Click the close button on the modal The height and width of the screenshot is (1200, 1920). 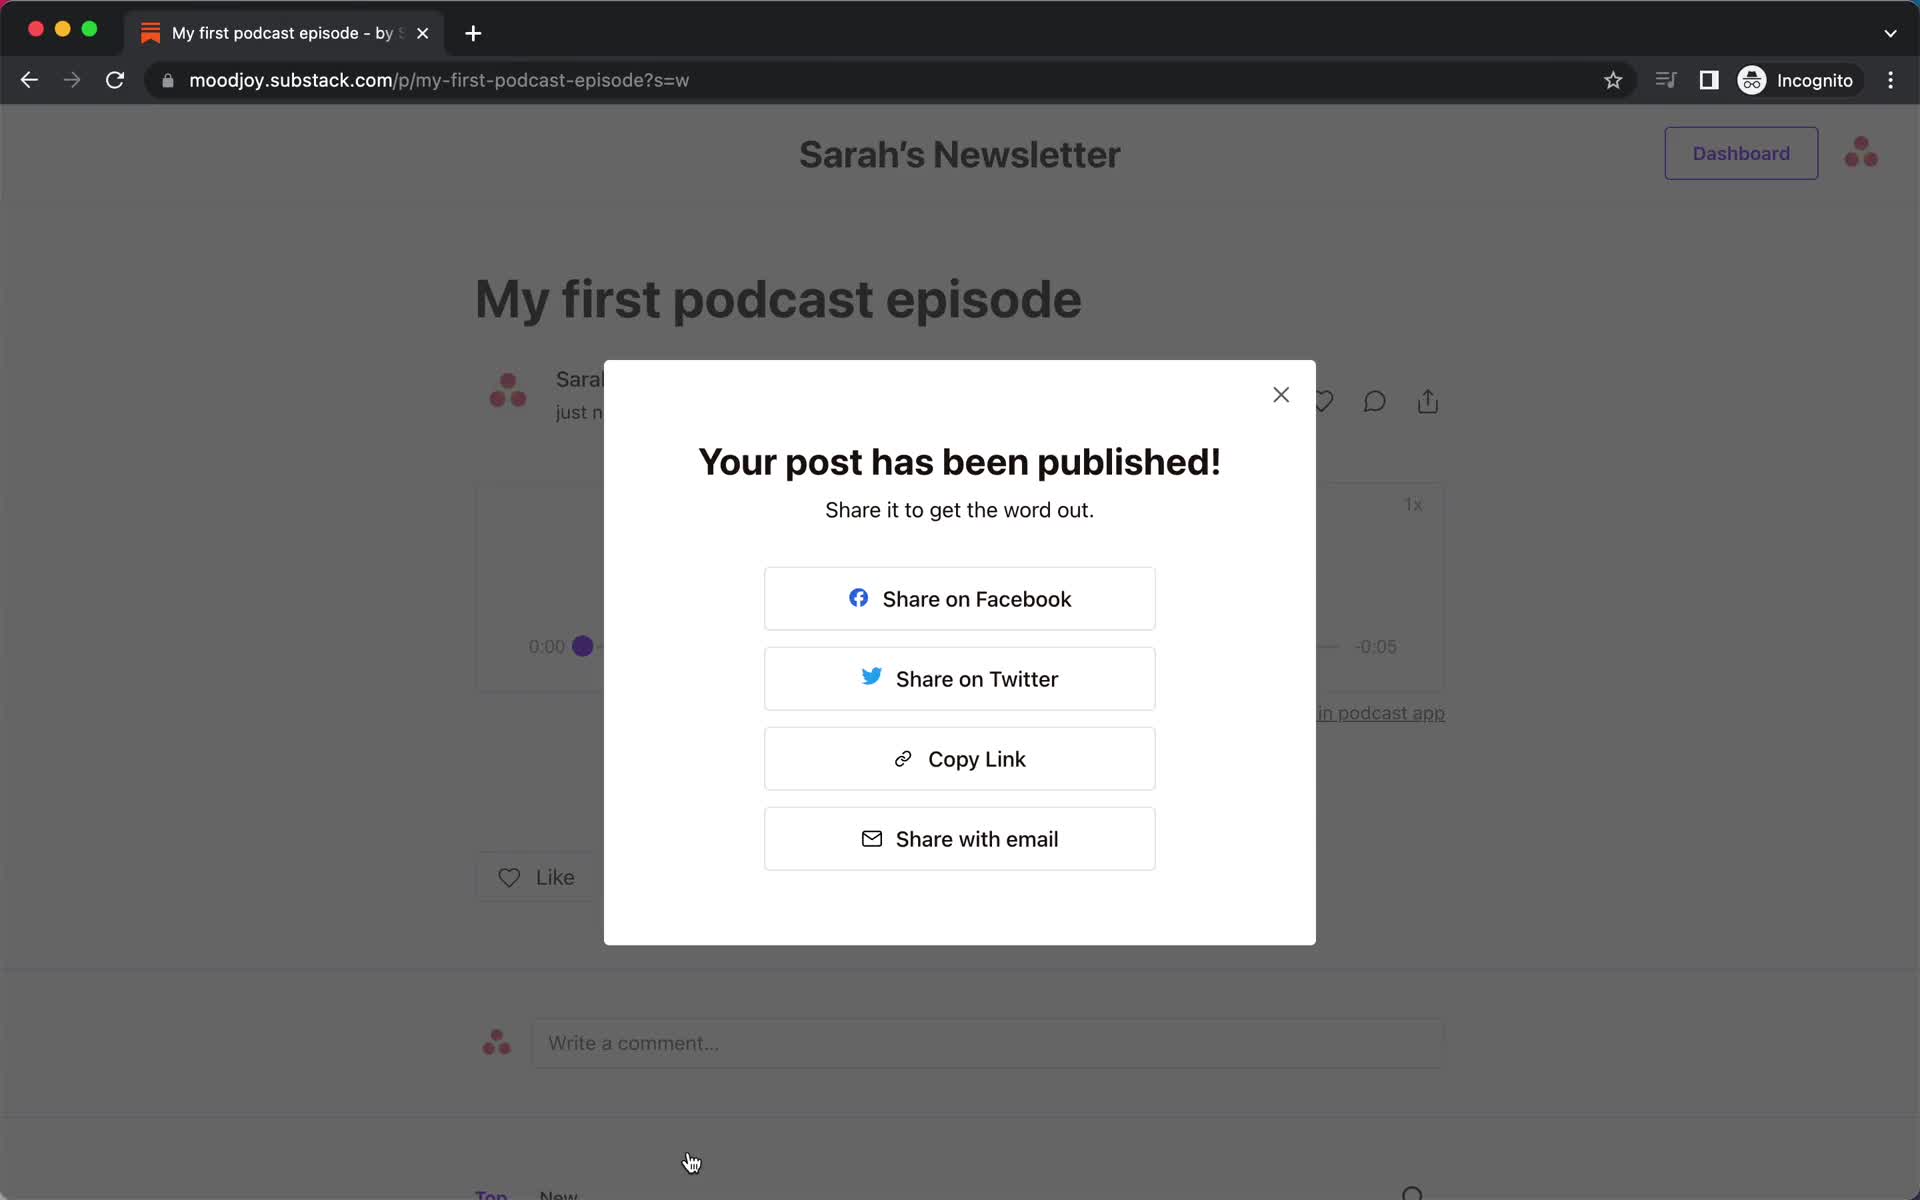pyautogui.click(x=1280, y=394)
